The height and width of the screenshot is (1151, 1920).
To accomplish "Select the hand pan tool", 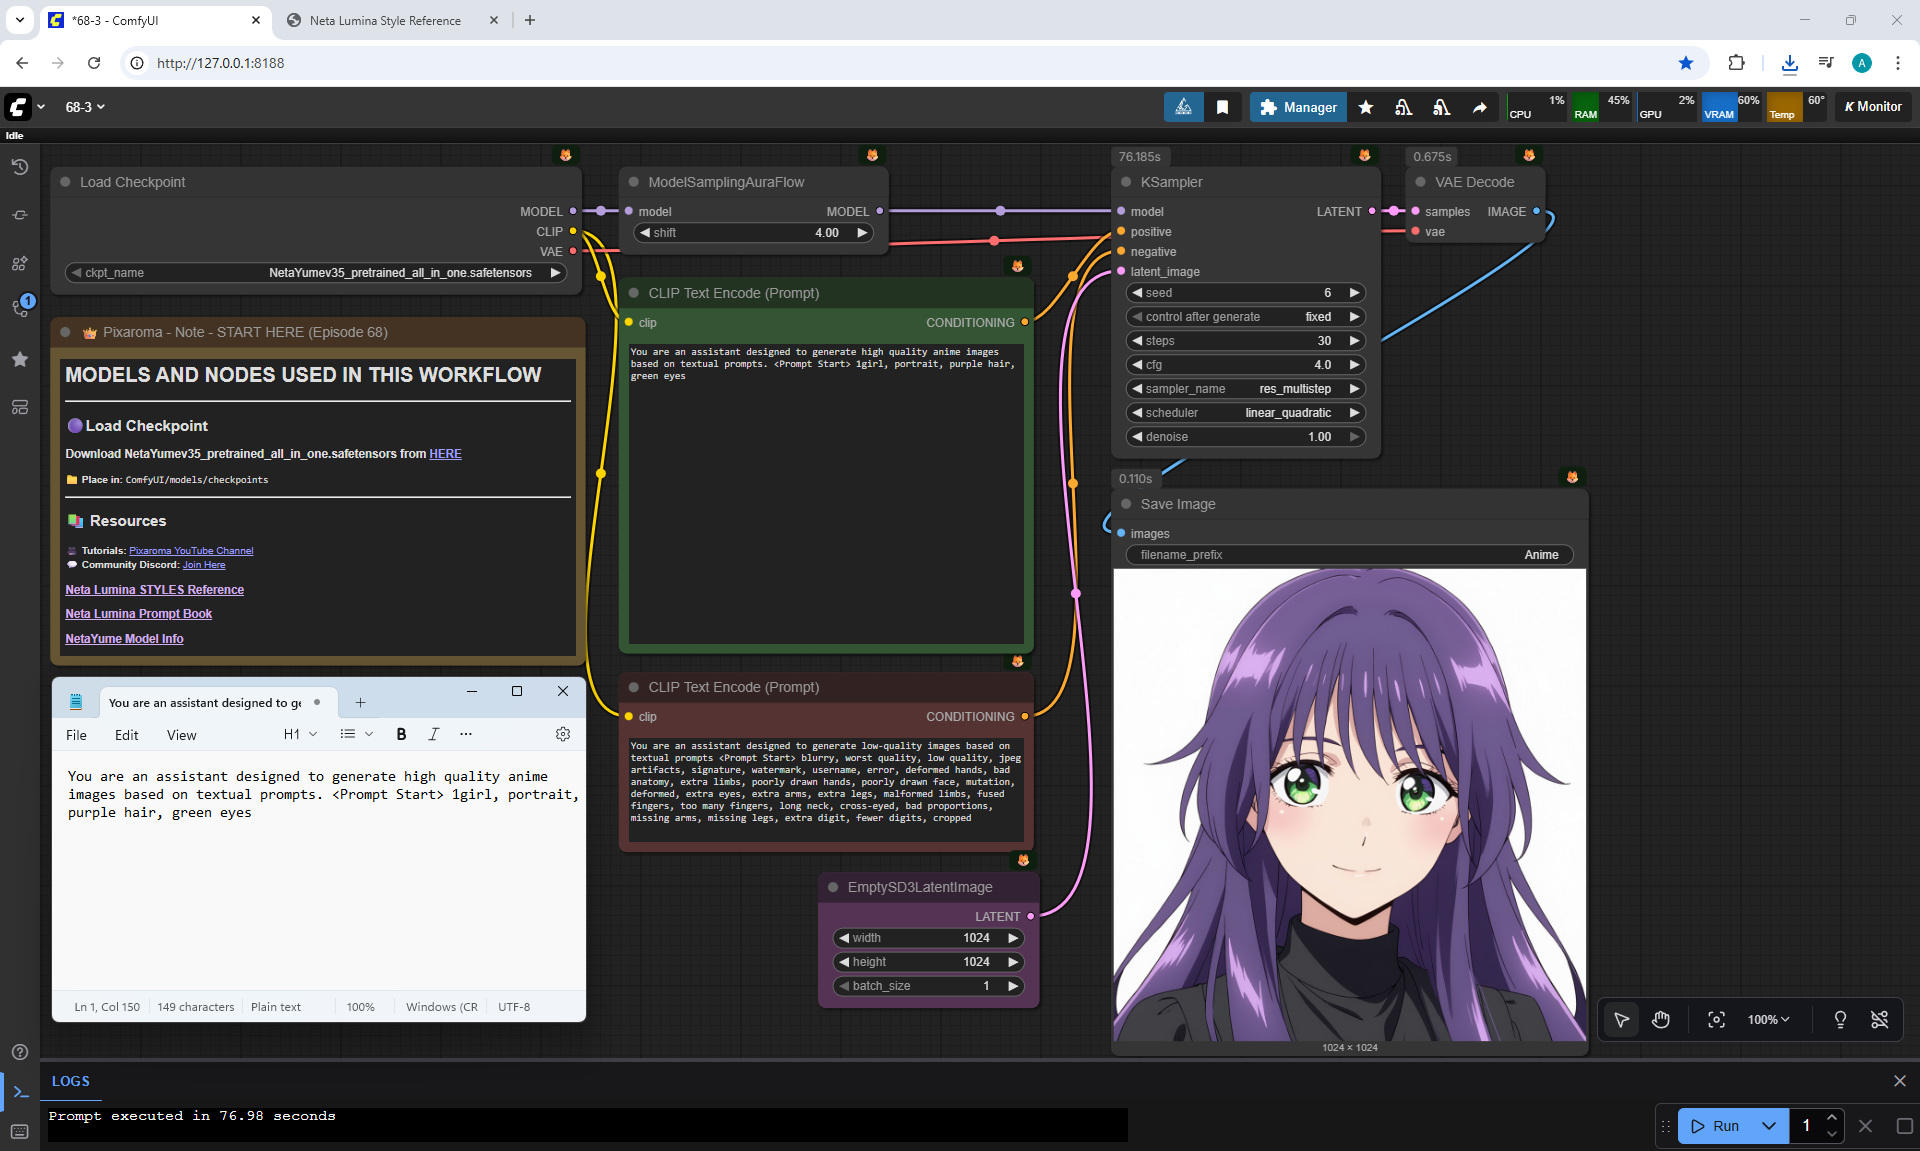I will pyautogui.click(x=1661, y=1019).
